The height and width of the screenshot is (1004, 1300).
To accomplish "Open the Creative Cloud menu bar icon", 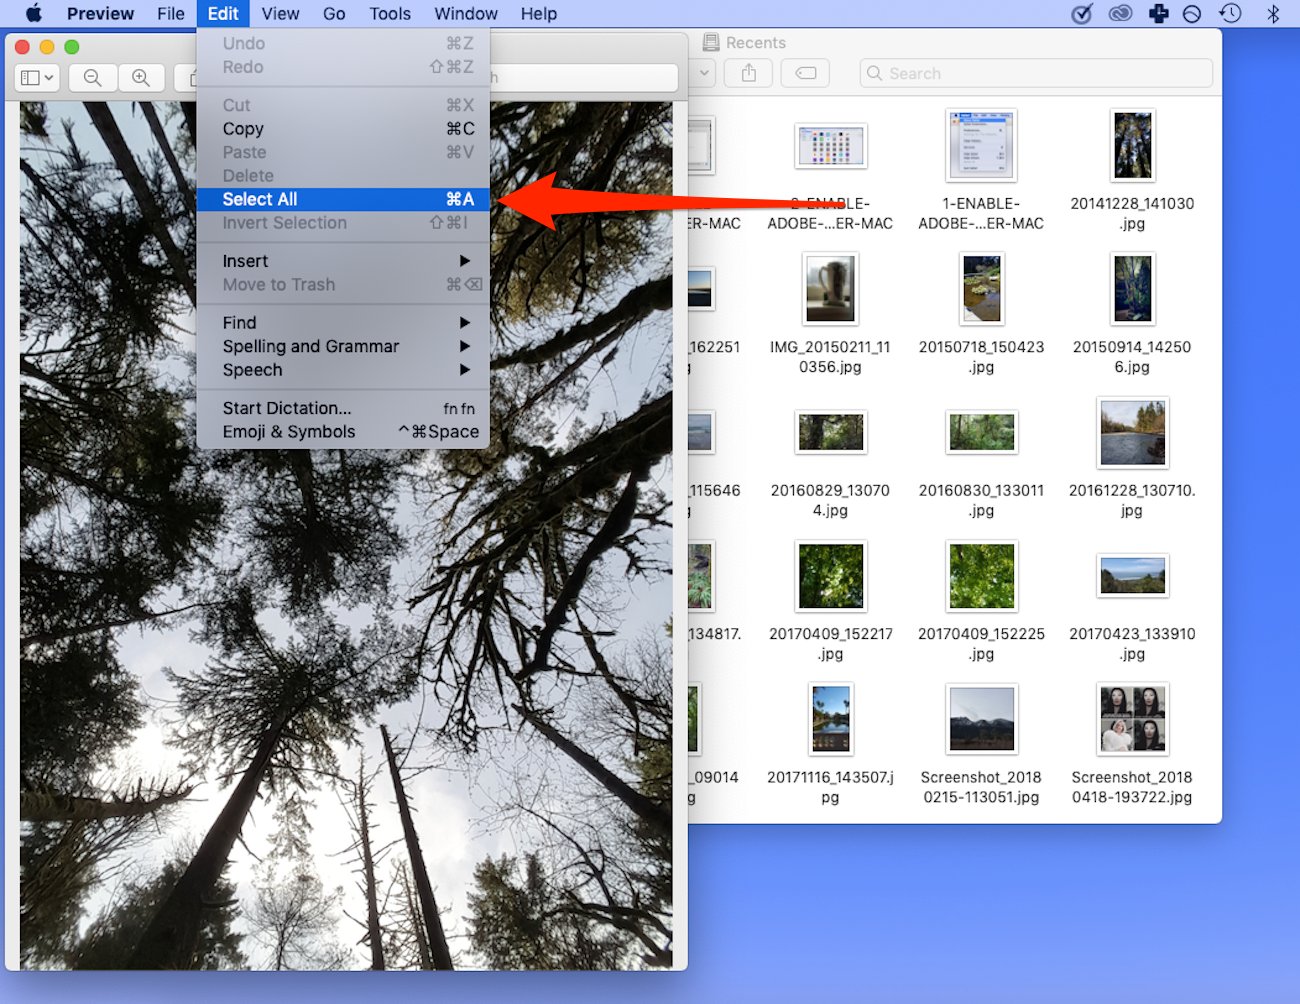I will pyautogui.click(x=1120, y=13).
